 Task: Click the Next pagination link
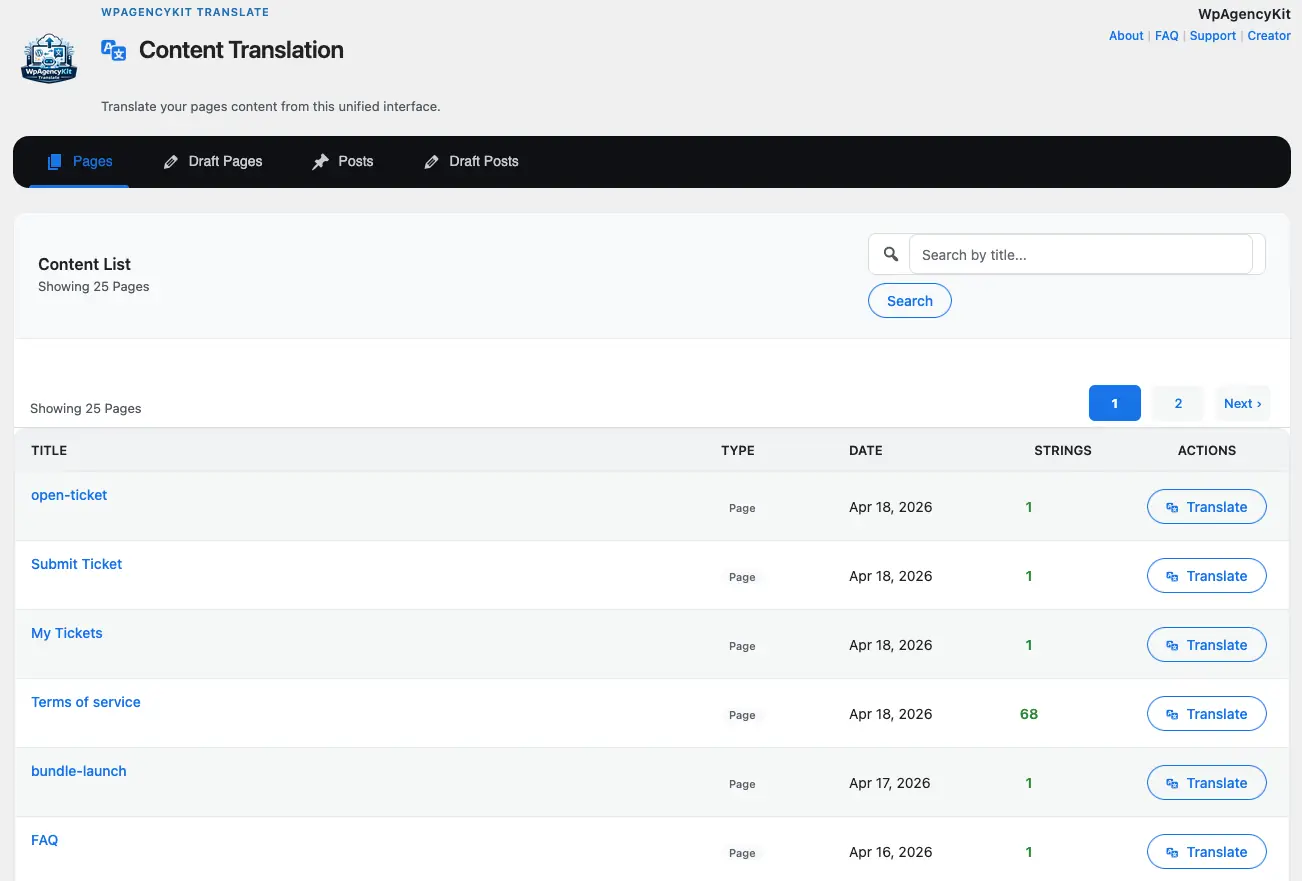[1242, 403]
